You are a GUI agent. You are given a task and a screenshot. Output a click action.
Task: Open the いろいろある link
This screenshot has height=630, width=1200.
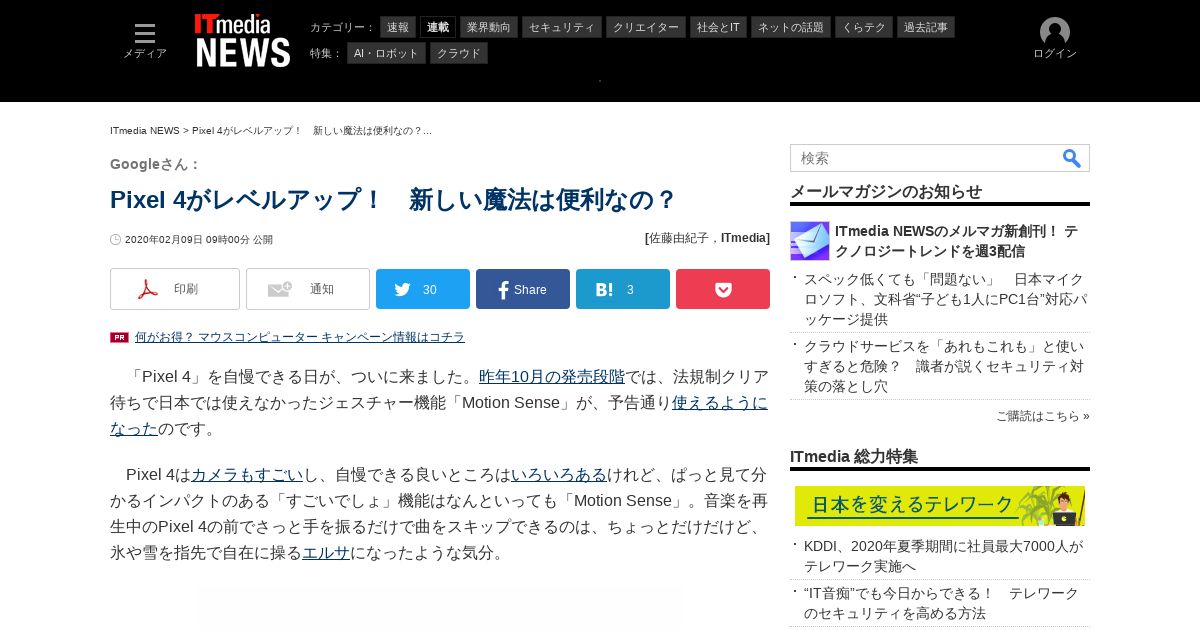click(559, 475)
